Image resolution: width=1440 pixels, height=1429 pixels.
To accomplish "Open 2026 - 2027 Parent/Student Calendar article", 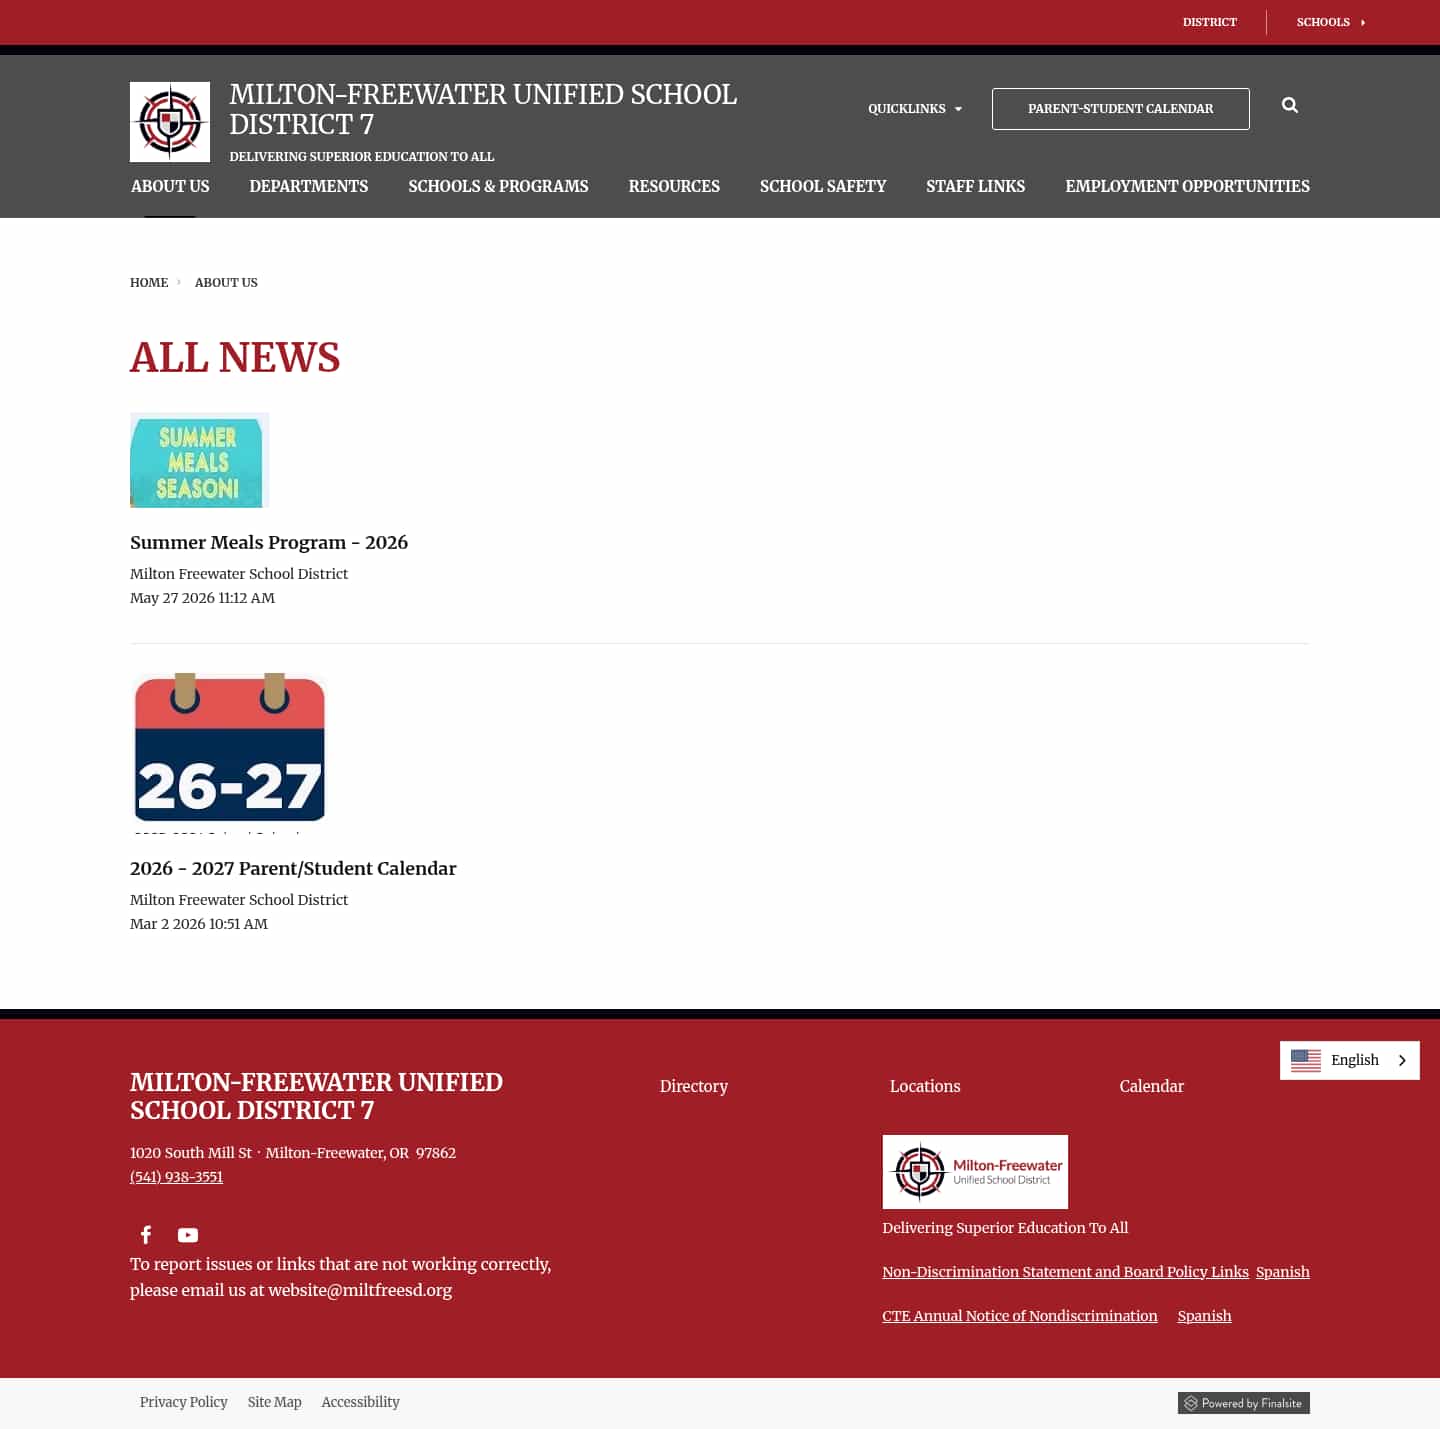I will point(293,868).
